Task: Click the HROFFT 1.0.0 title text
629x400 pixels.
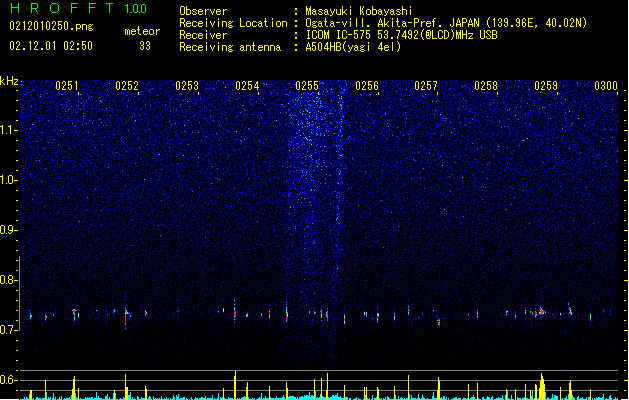Action: (x=78, y=8)
